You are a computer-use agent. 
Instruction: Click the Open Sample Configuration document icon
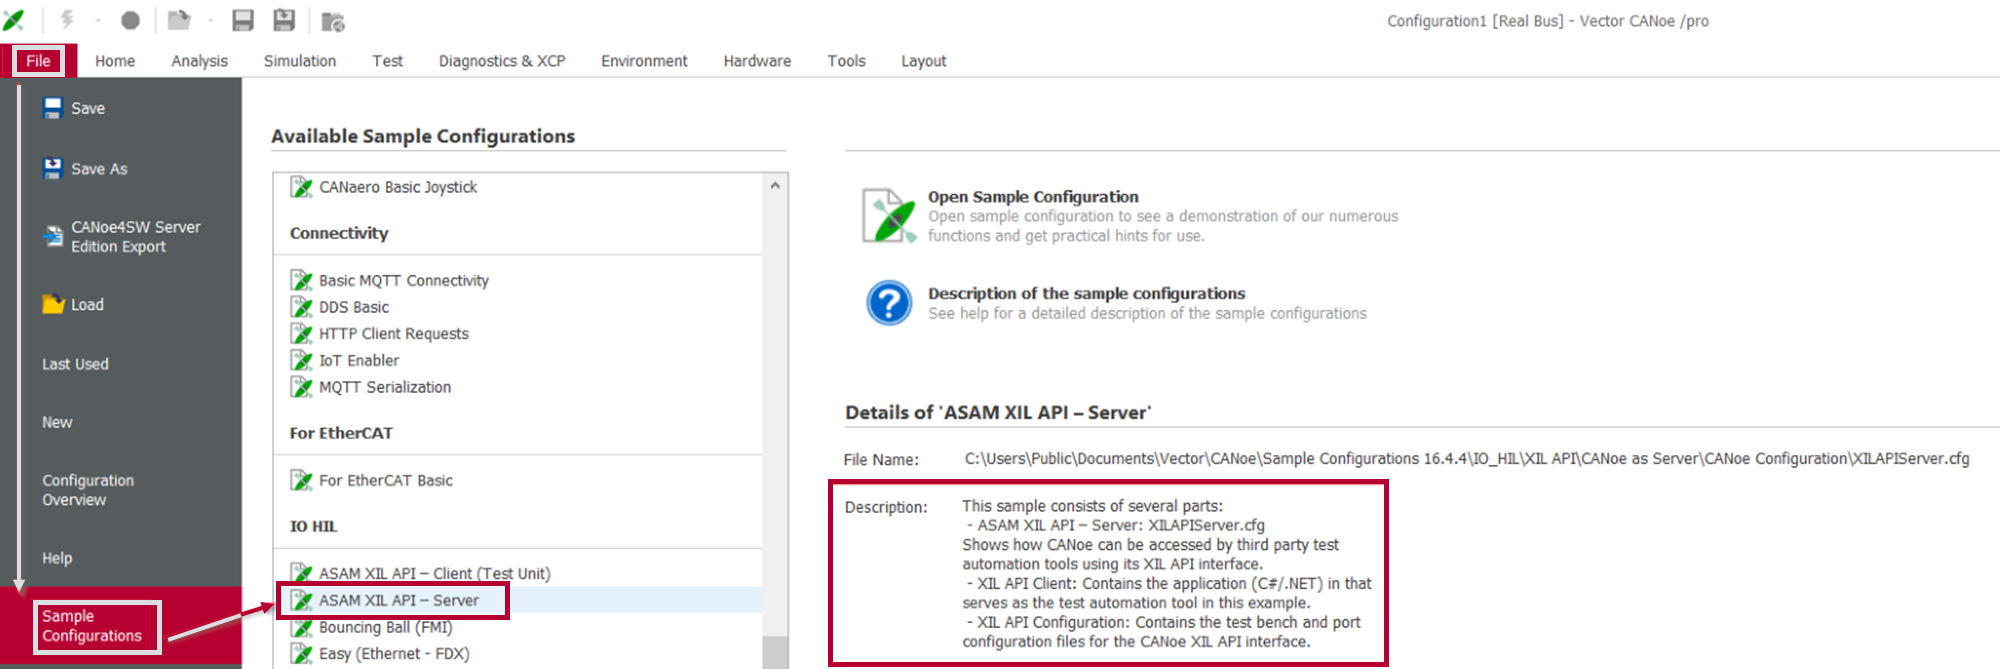click(x=889, y=216)
